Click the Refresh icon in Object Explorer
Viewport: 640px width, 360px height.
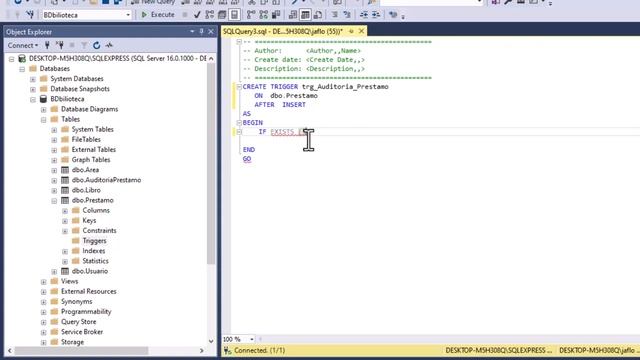(x=96, y=45)
